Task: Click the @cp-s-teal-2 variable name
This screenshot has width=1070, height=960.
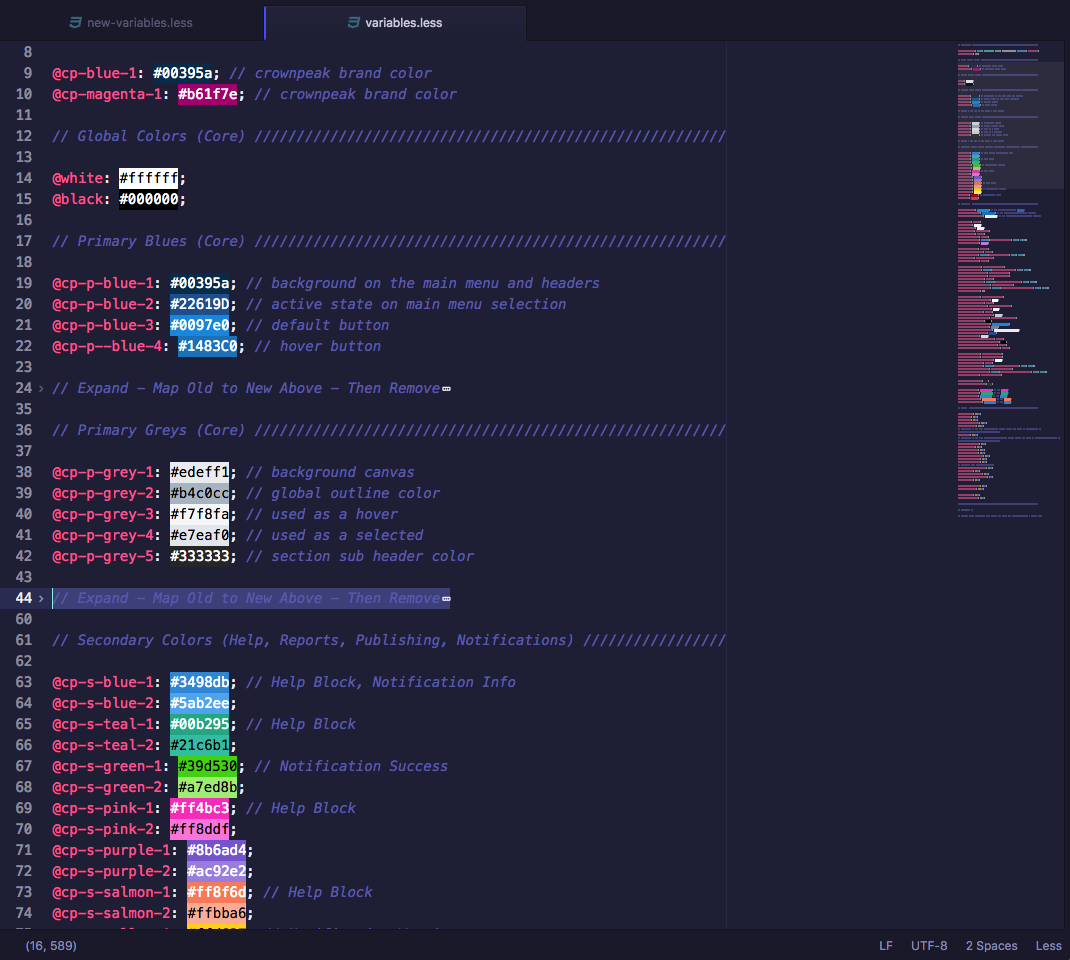Action: (x=103, y=745)
